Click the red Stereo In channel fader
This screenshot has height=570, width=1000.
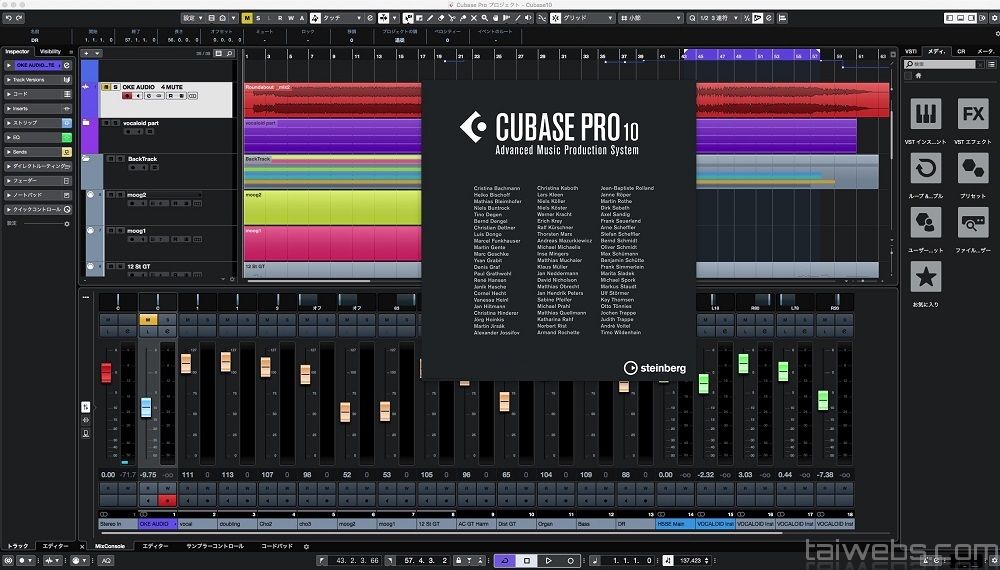tap(106, 374)
